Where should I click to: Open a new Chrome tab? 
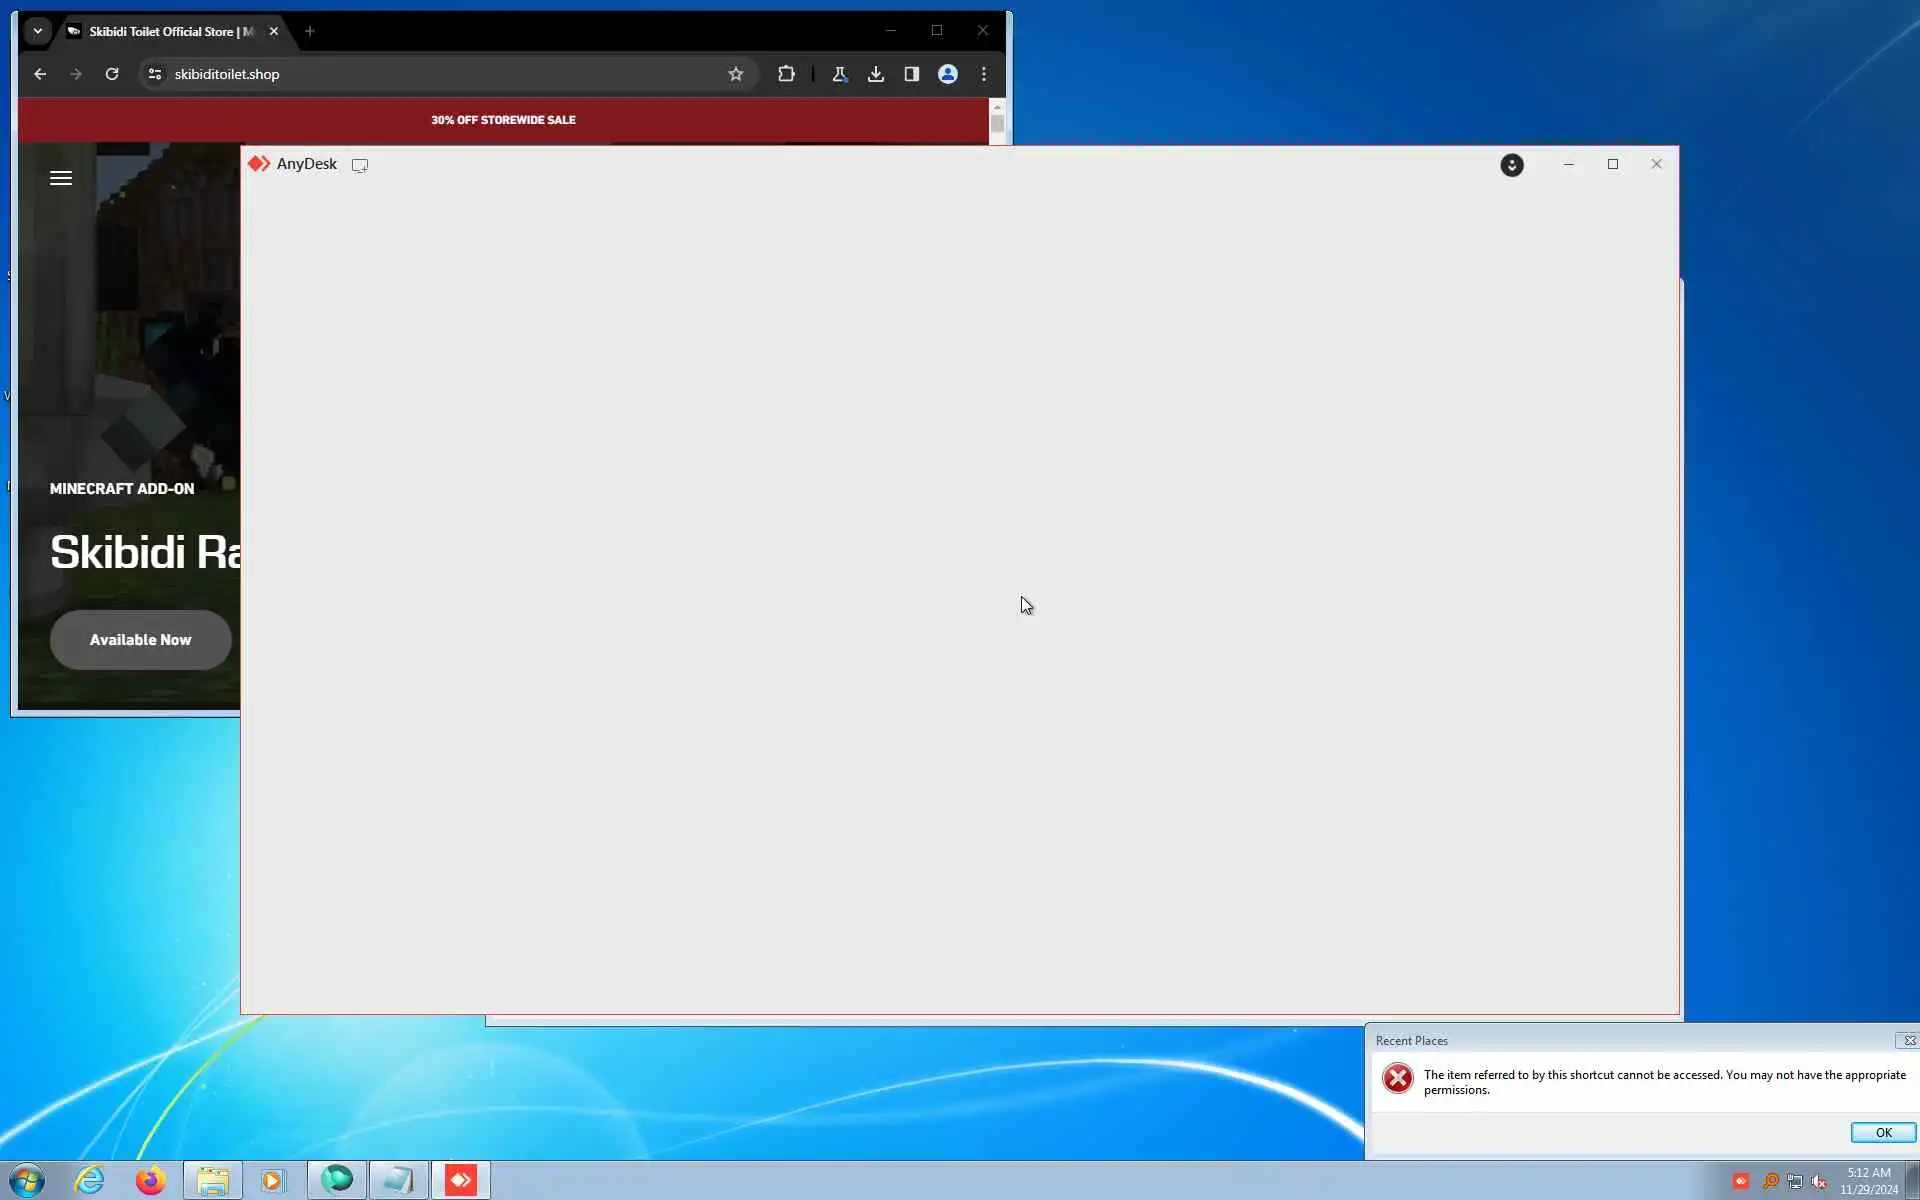310,31
